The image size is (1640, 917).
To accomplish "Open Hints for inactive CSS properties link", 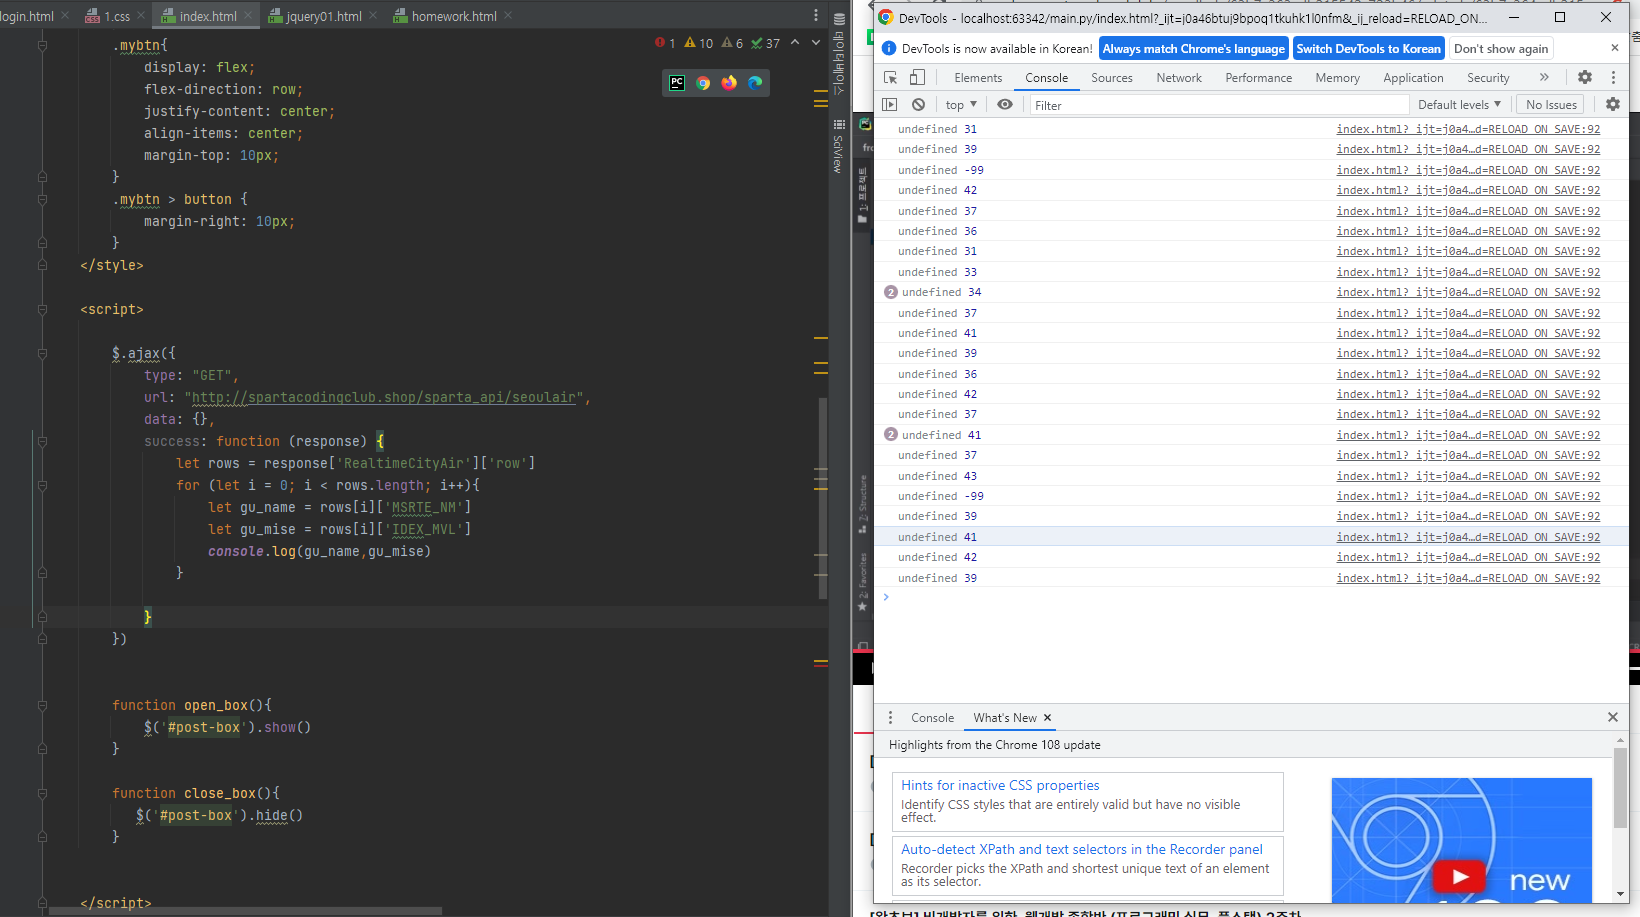I will [x=1000, y=785].
